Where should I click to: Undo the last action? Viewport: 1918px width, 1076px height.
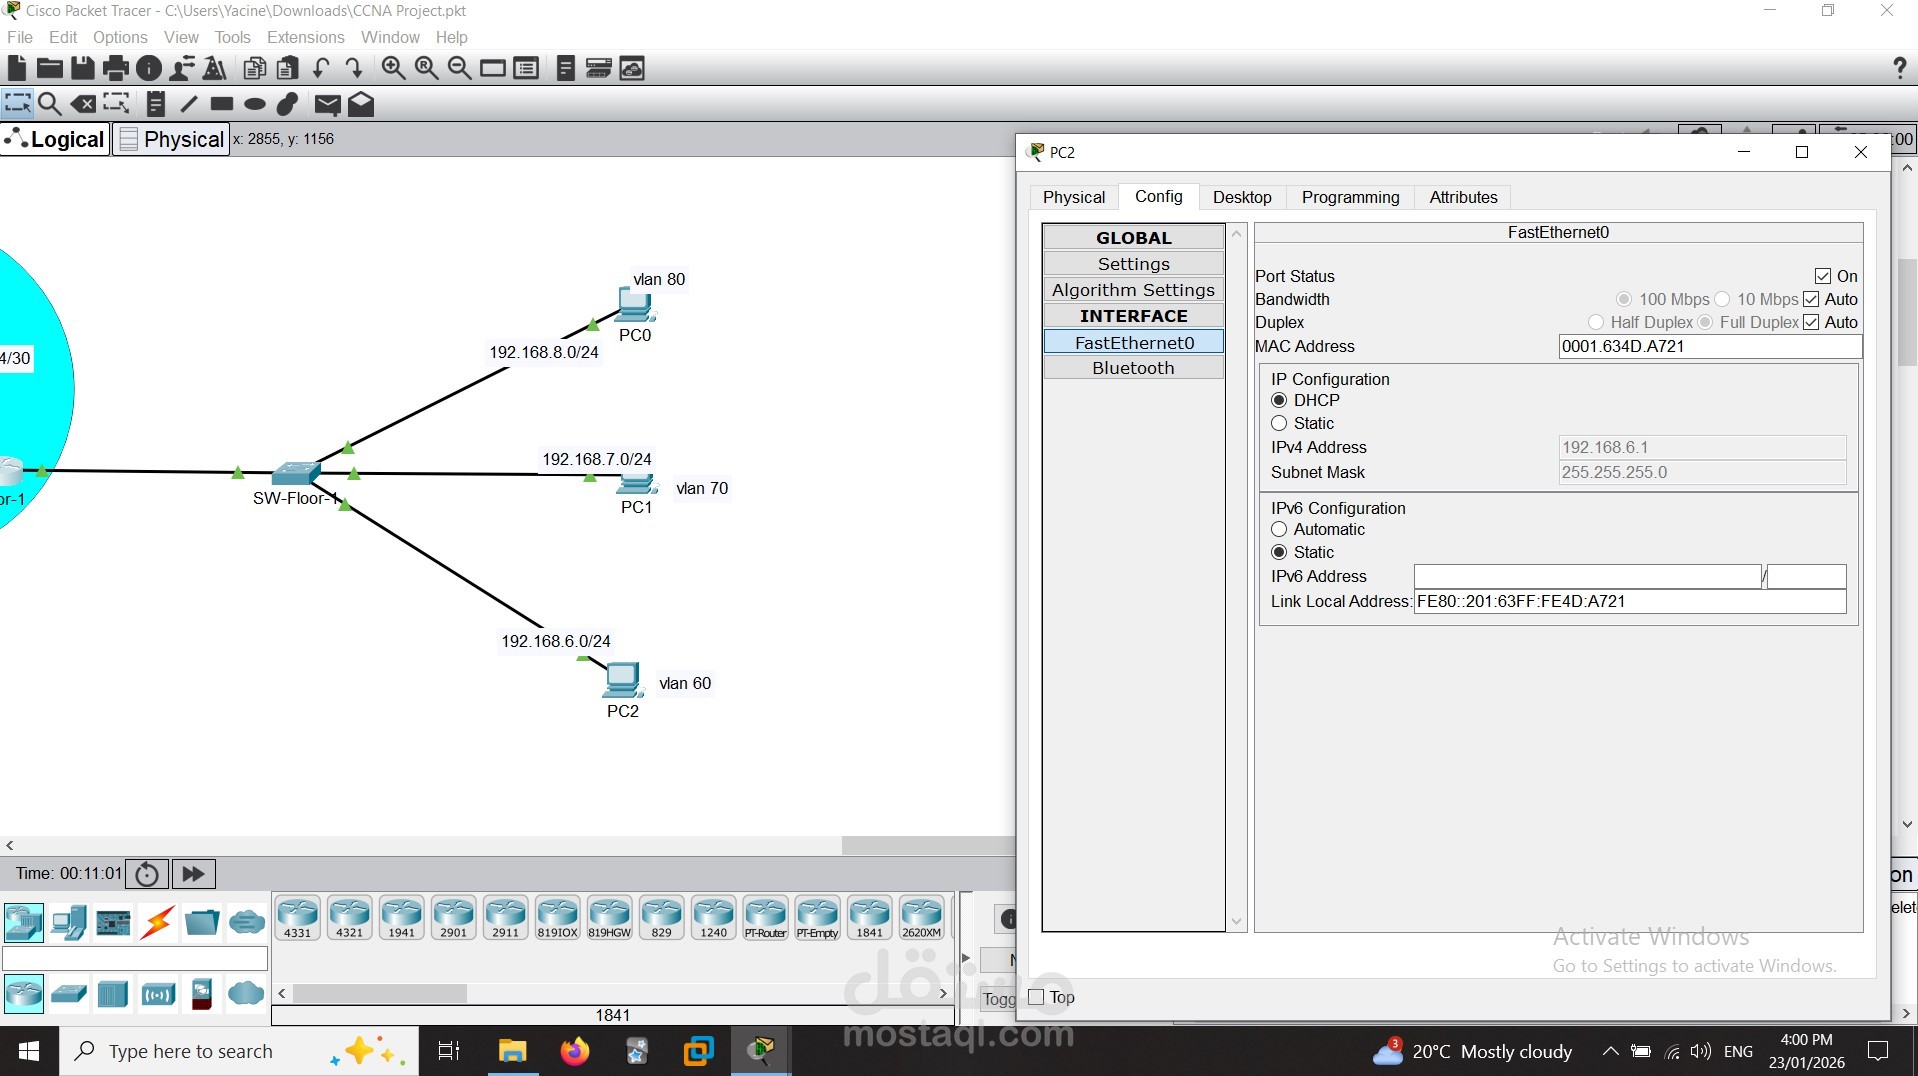(321, 68)
